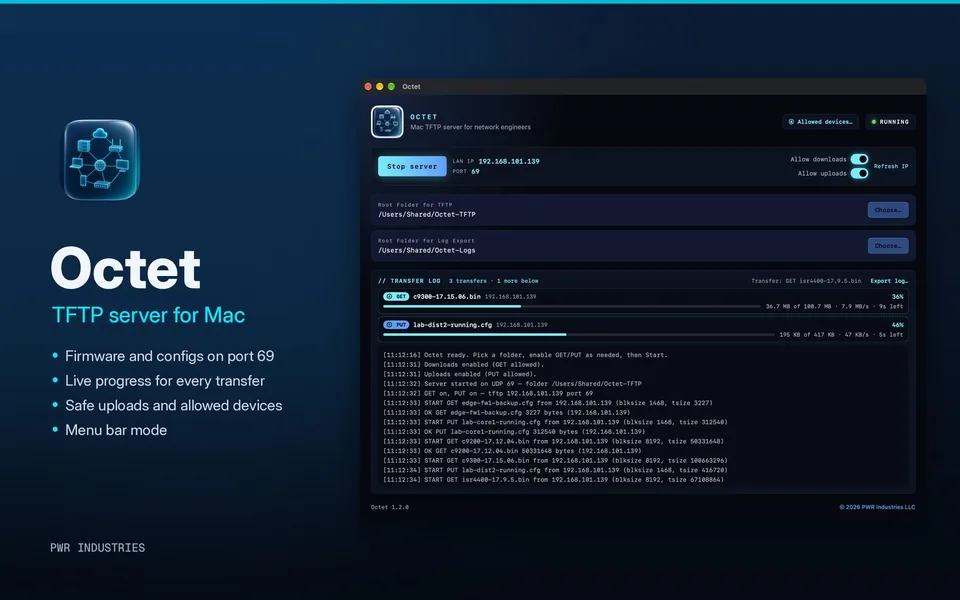
Task: Click the 'OK PUT lab-core1-running.cfg' log line
Action: tap(514, 432)
